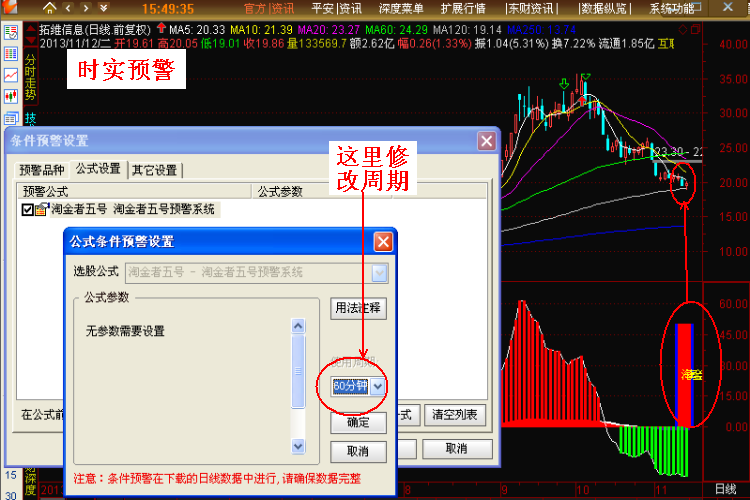750x500 pixels.
Task: Click the parameter list scroll up arrow
Action: [298, 326]
